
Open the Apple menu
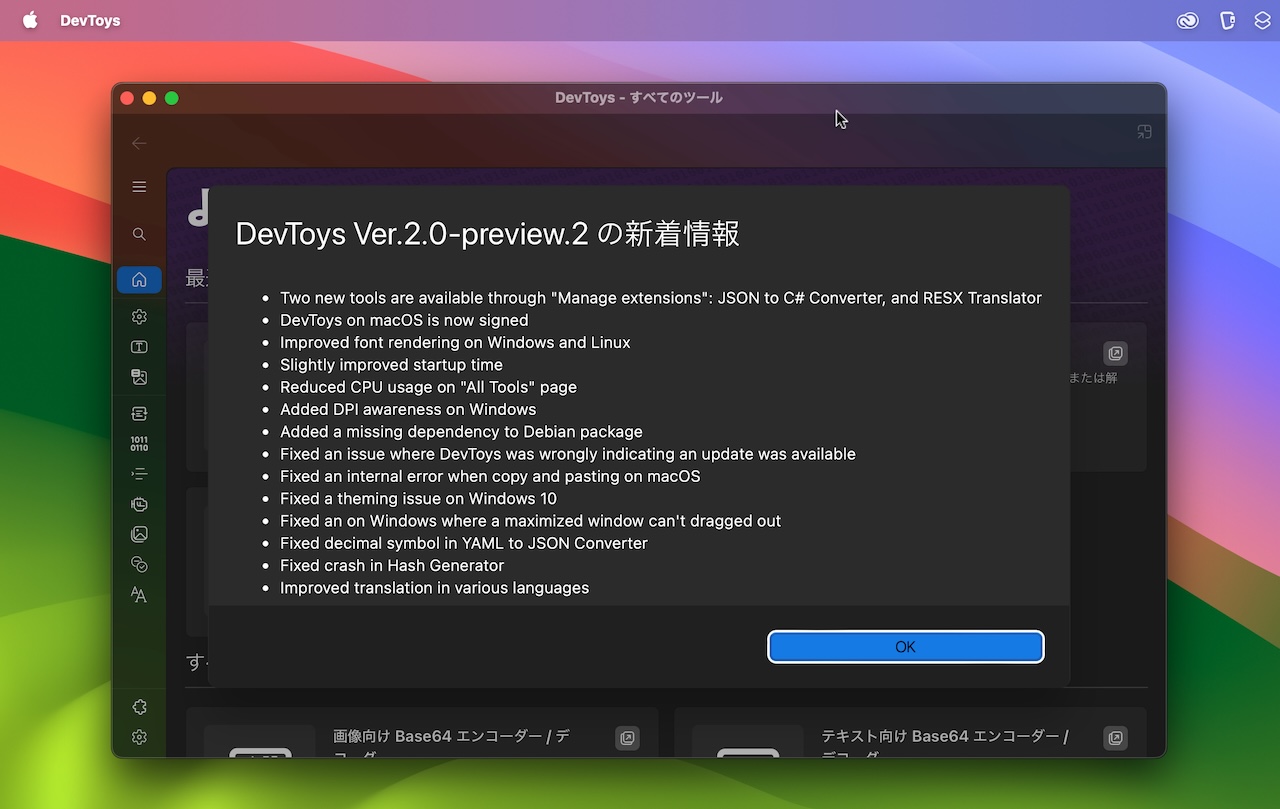click(x=30, y=20)
